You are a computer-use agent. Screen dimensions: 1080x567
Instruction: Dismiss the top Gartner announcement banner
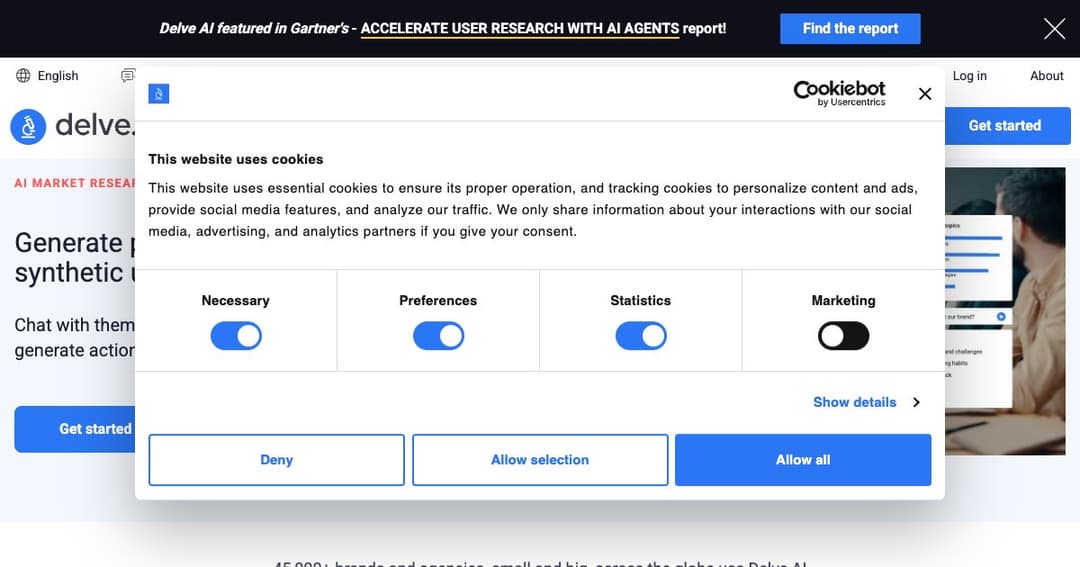click(1054, 28)
